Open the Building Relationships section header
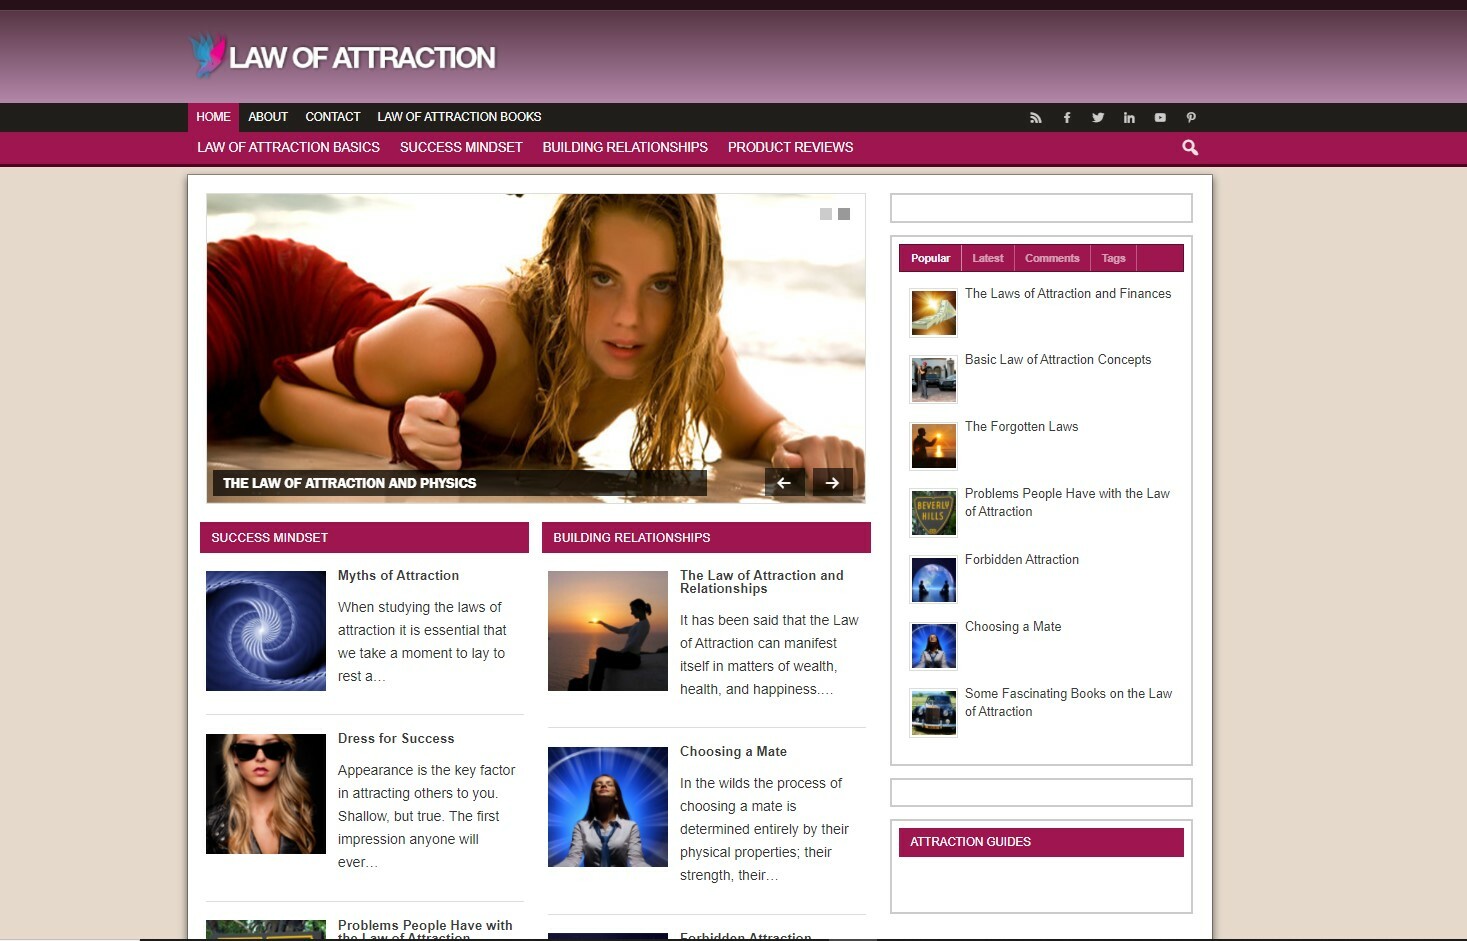 [706, 537]
